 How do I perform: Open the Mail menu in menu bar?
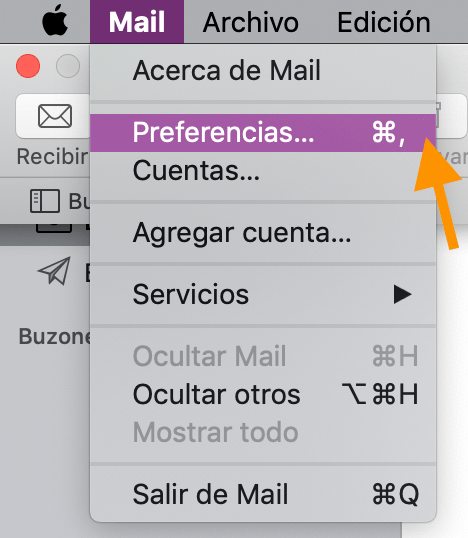(x=137, y=22)
